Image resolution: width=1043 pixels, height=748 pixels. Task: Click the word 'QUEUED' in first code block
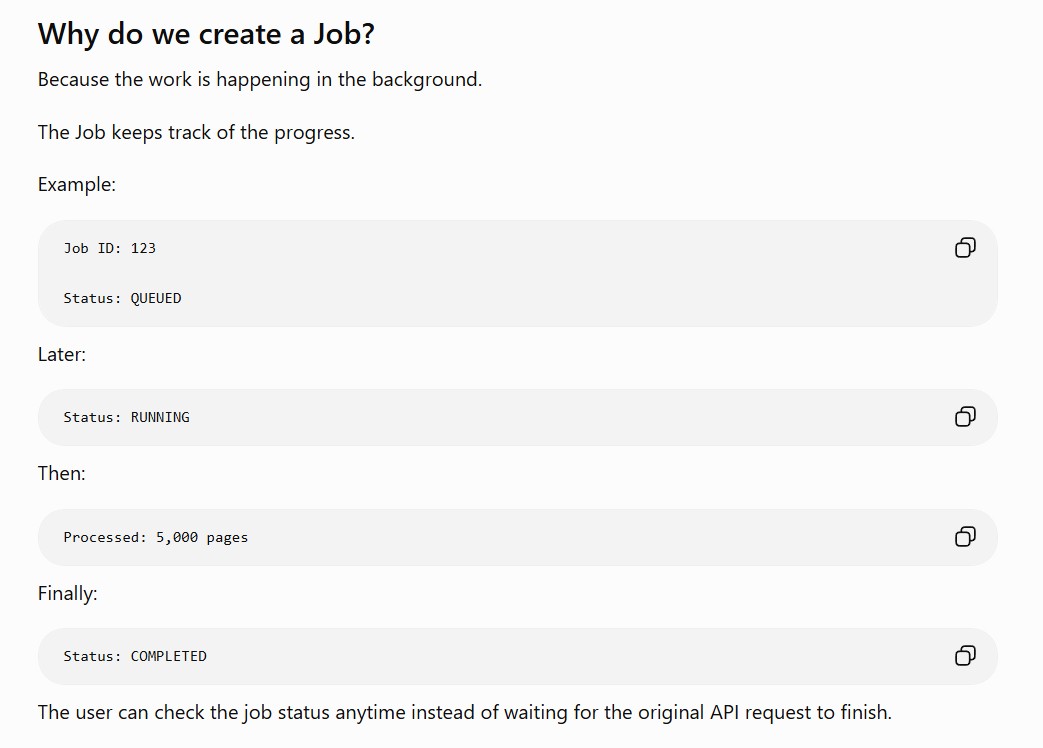[x=156, y=298]
